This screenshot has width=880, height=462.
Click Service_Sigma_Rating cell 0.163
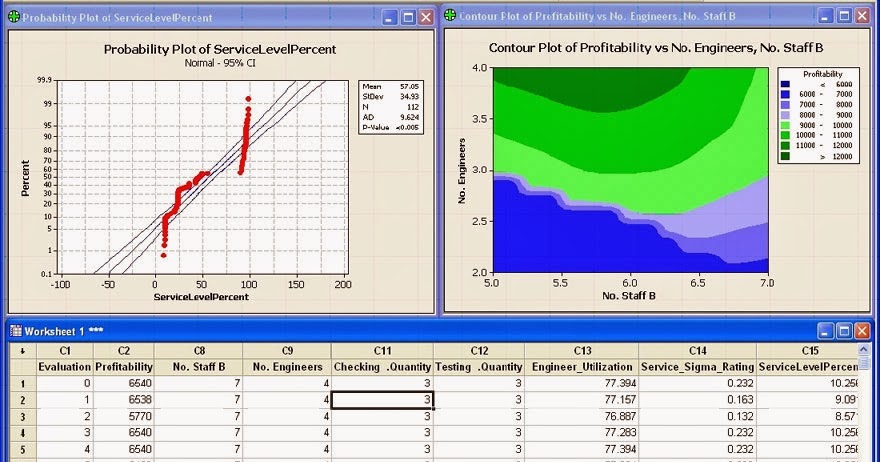[x=698, y=400]
